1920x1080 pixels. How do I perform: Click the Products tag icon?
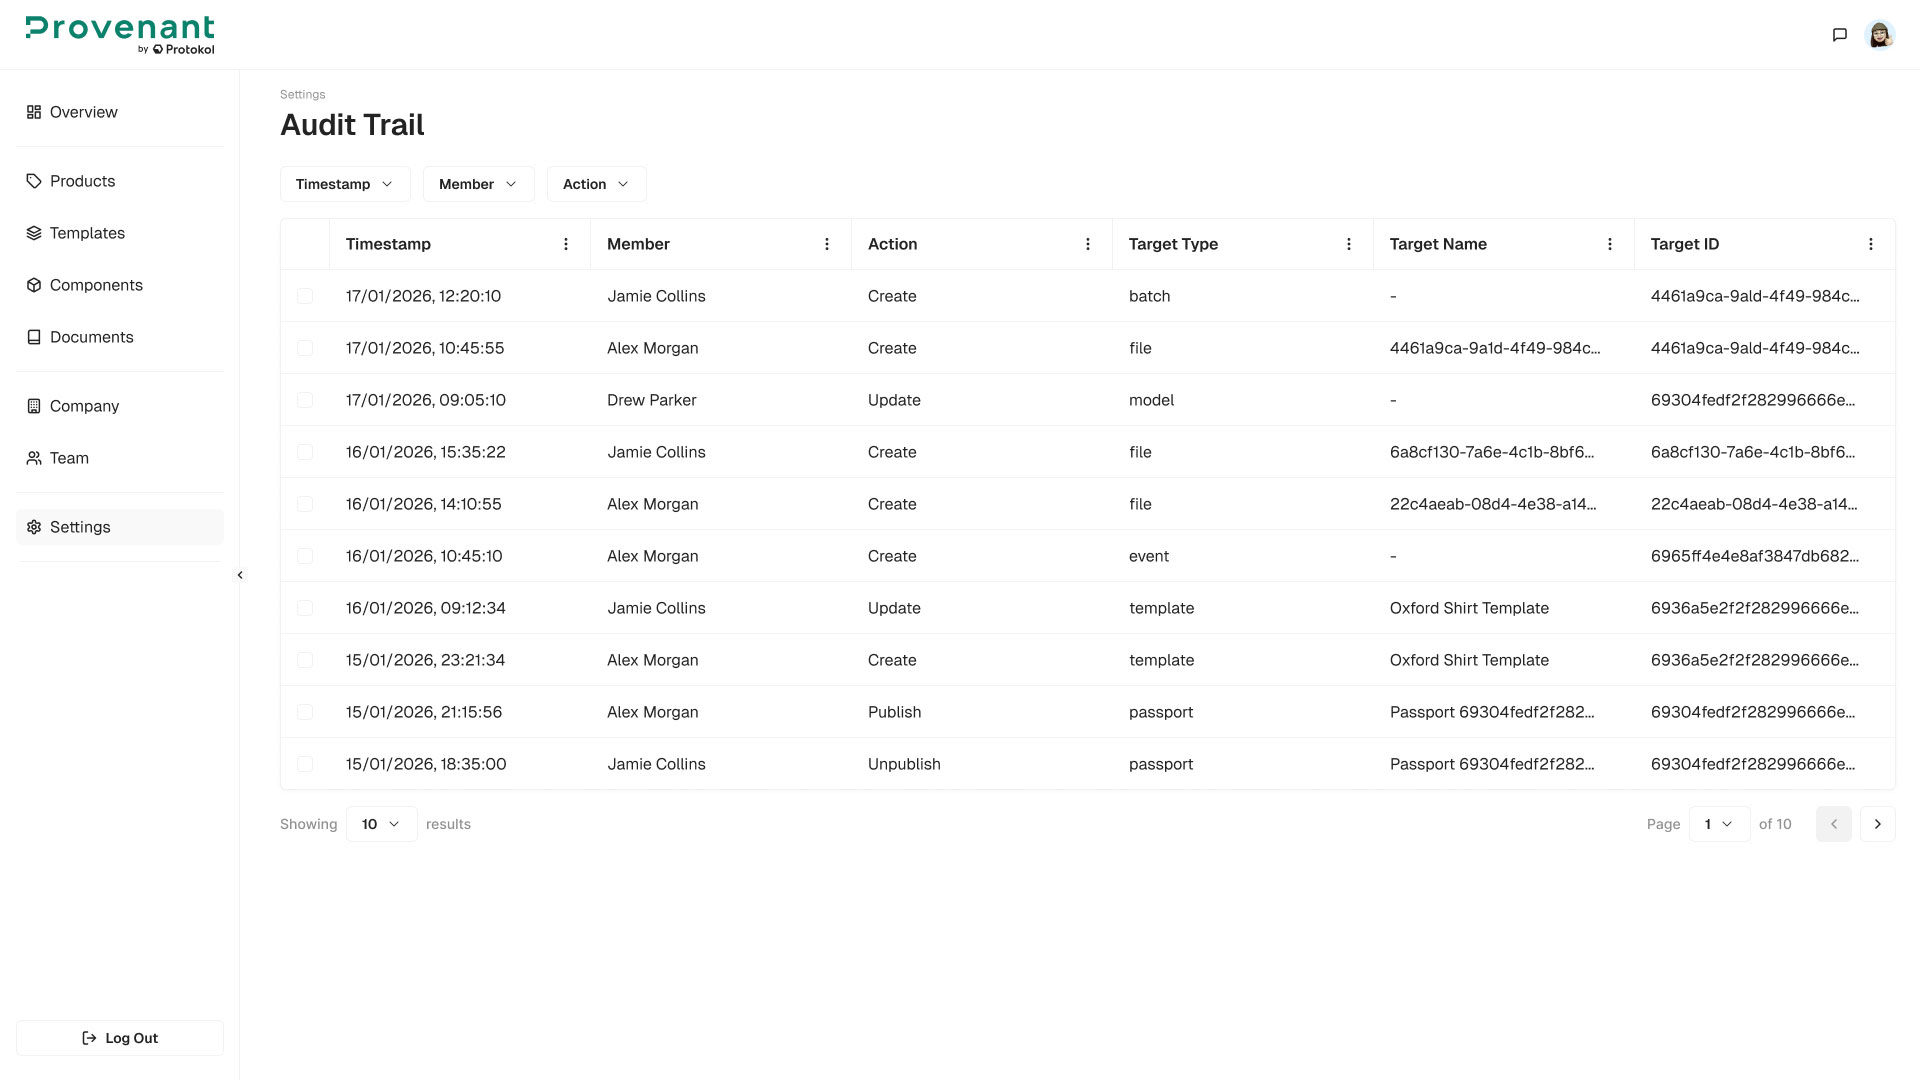[34, 181]
